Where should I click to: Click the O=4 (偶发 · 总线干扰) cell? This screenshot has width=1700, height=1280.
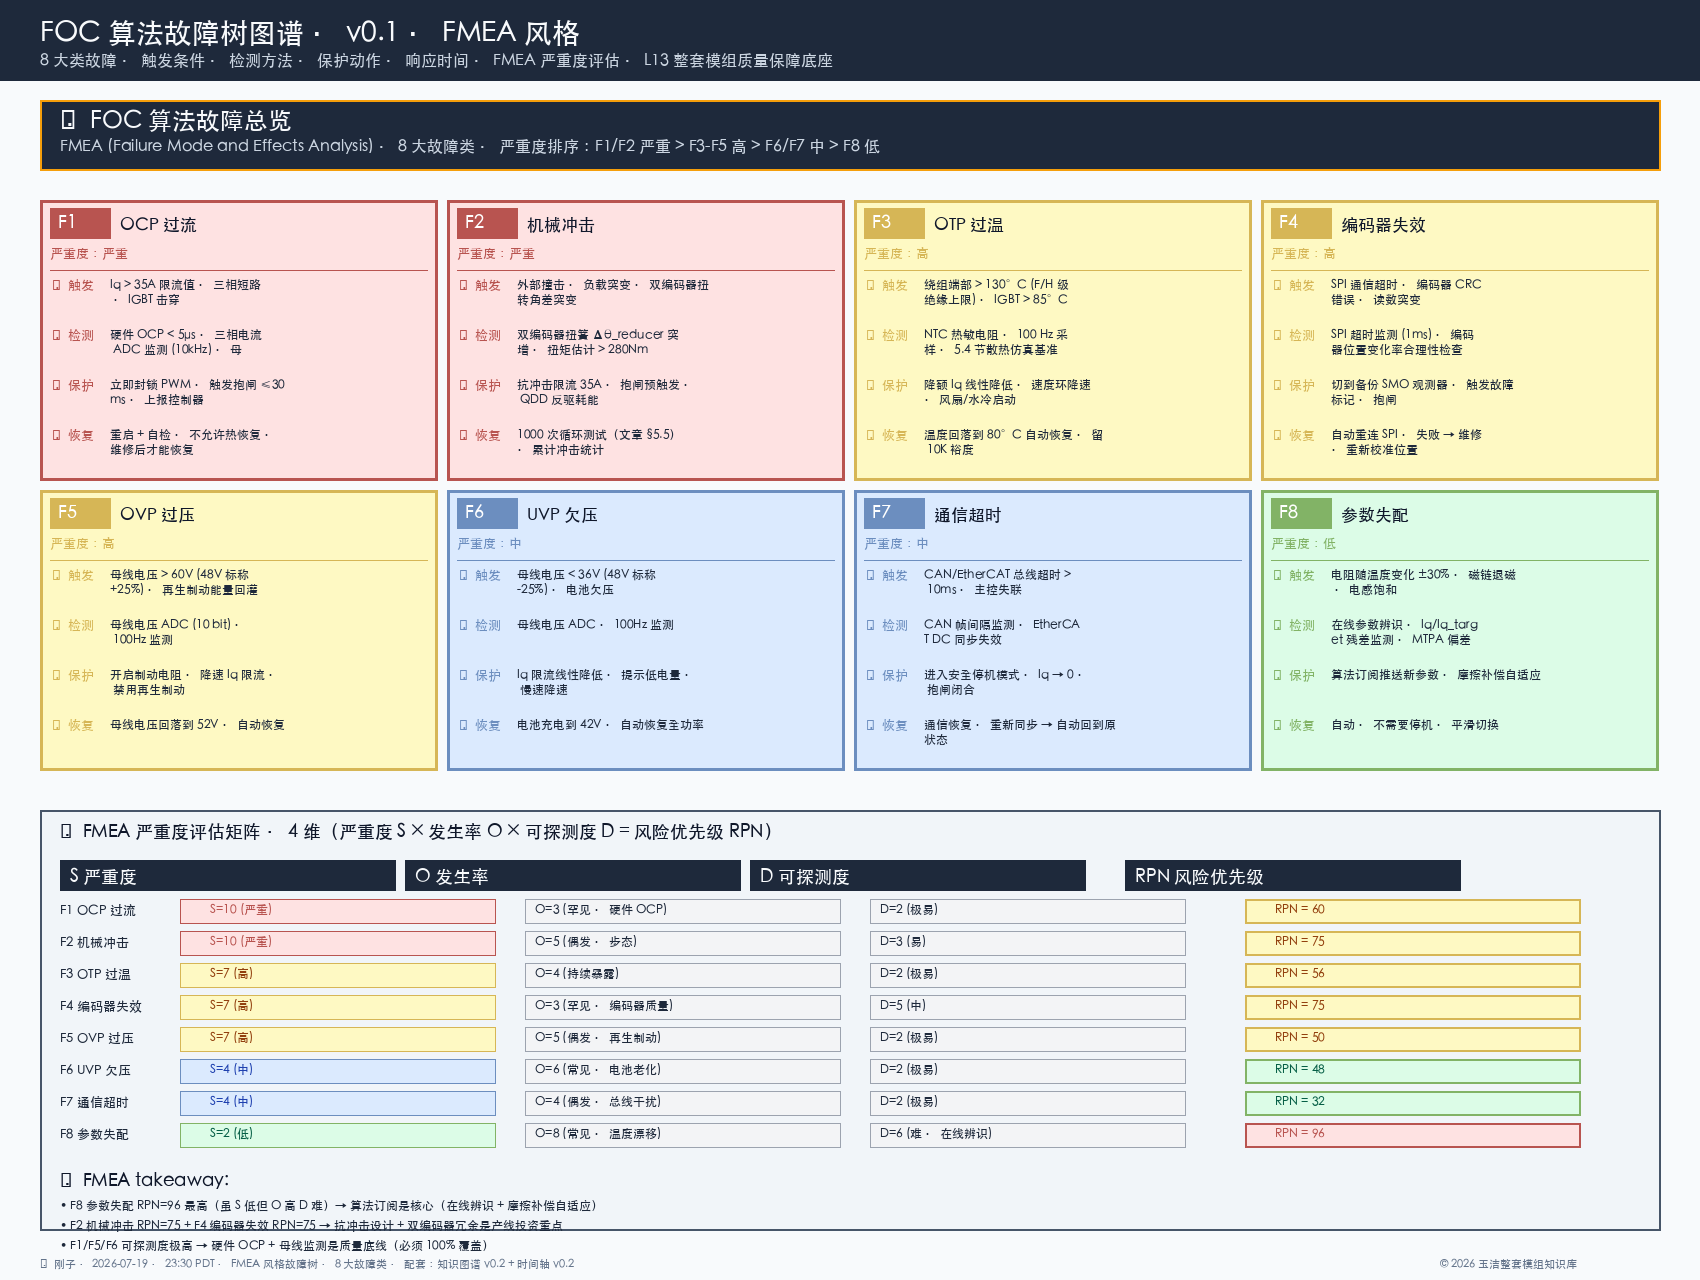pyautogui.click(x=683, y=1103)
